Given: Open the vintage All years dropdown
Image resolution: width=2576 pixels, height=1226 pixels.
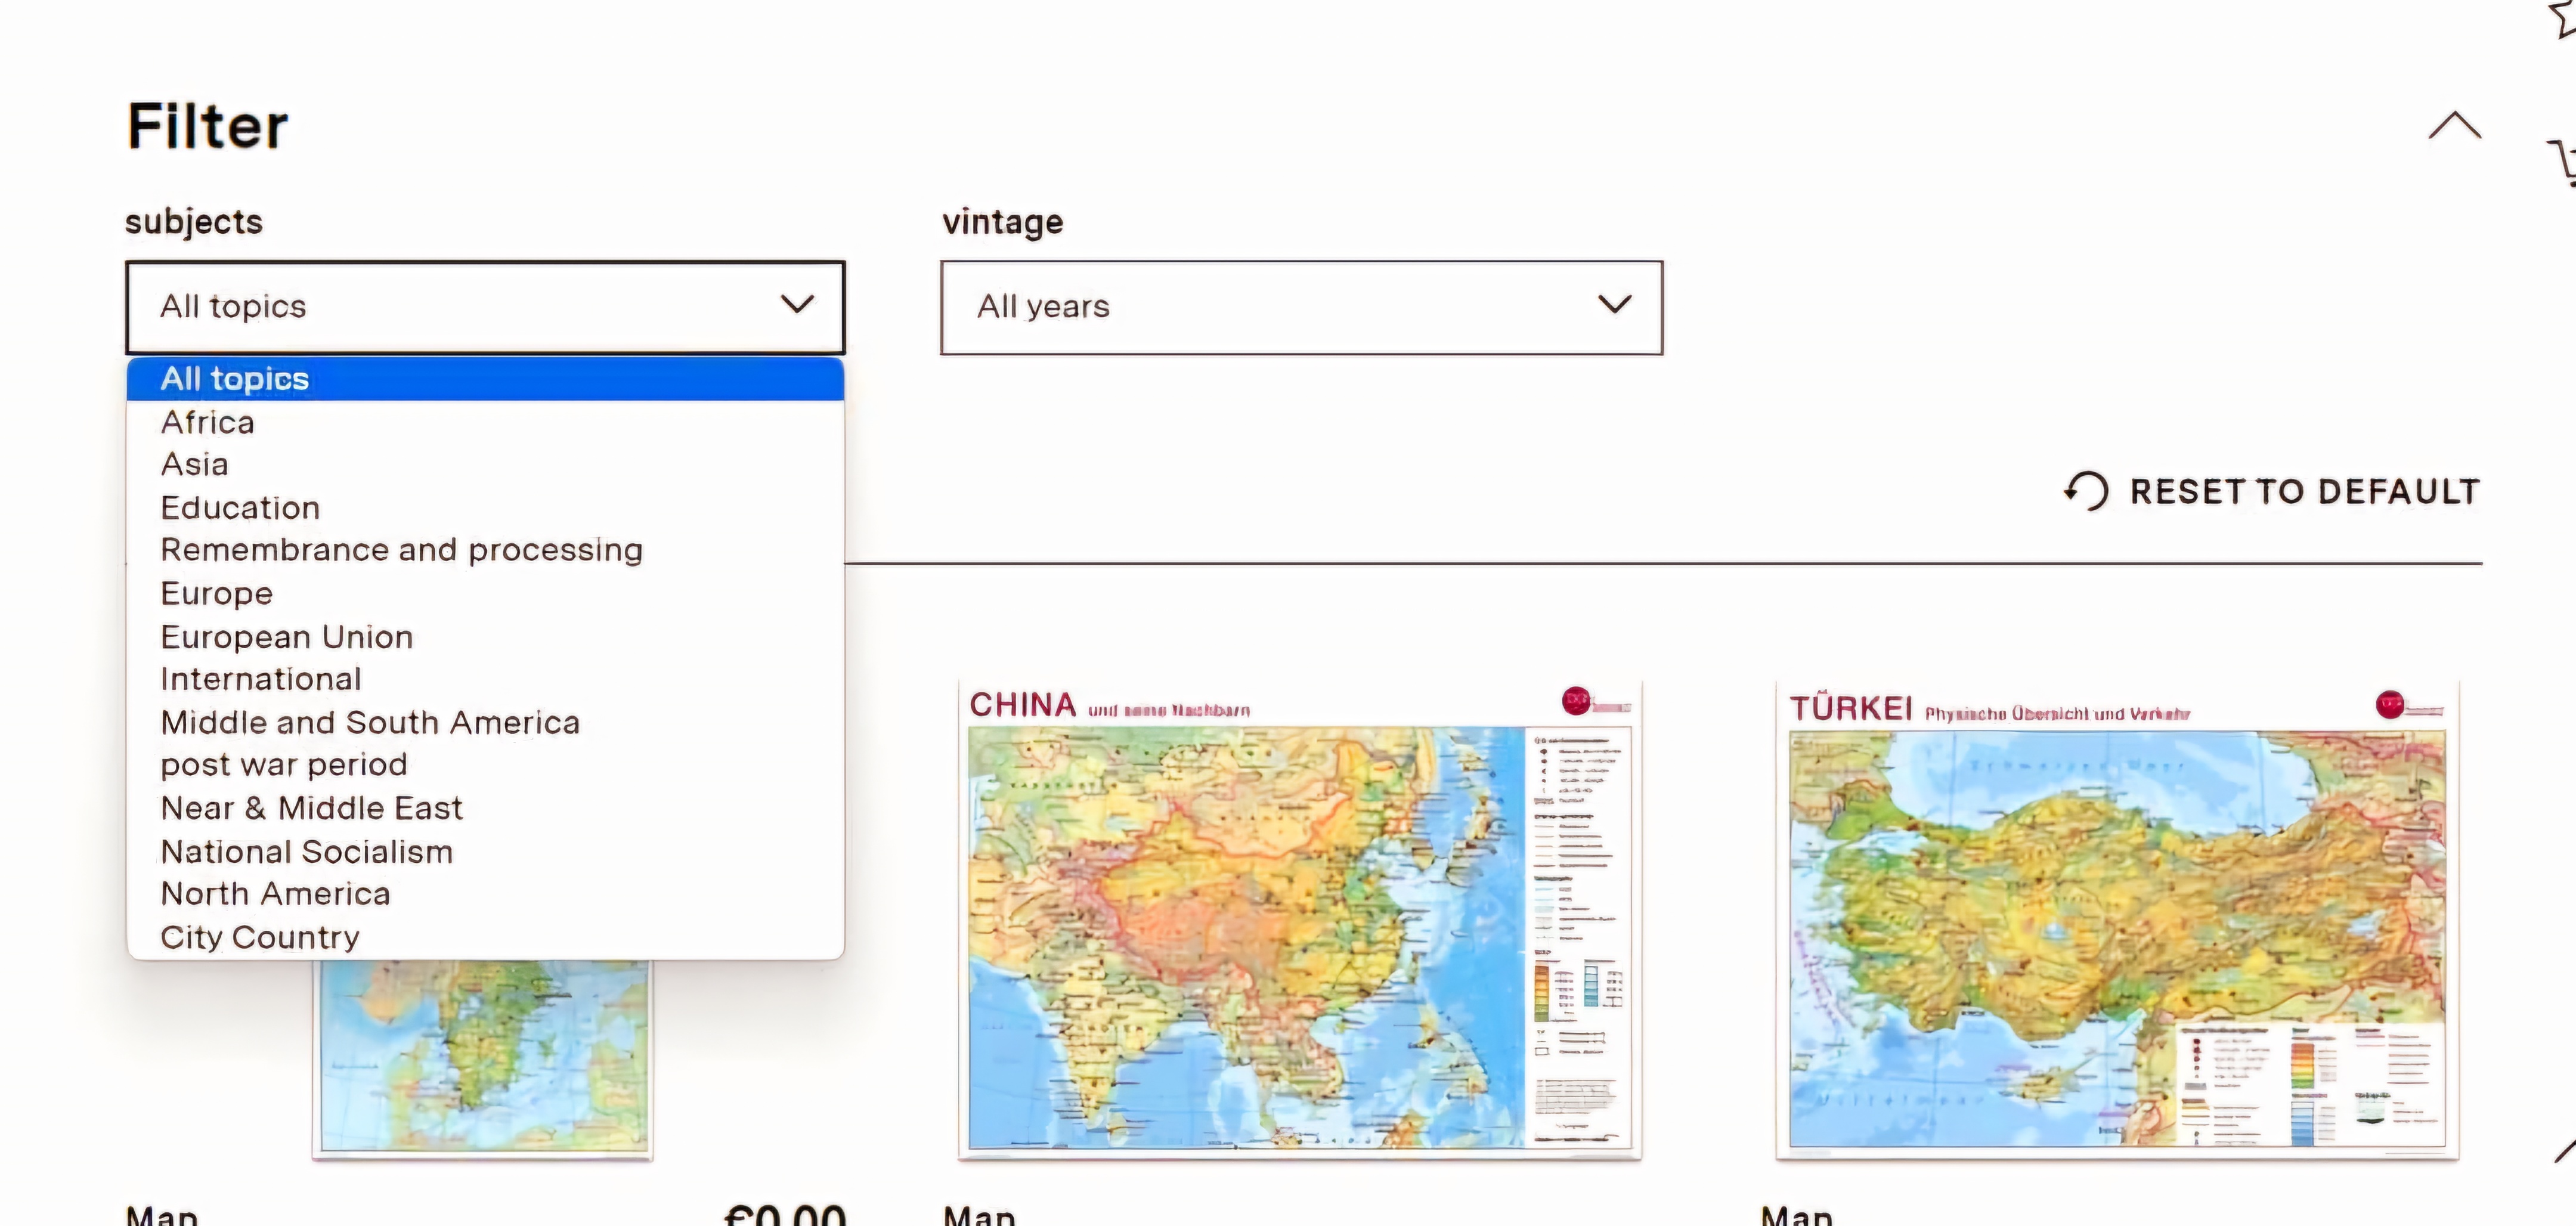Looking at the screenshot, I should [x=1300, y=307].
